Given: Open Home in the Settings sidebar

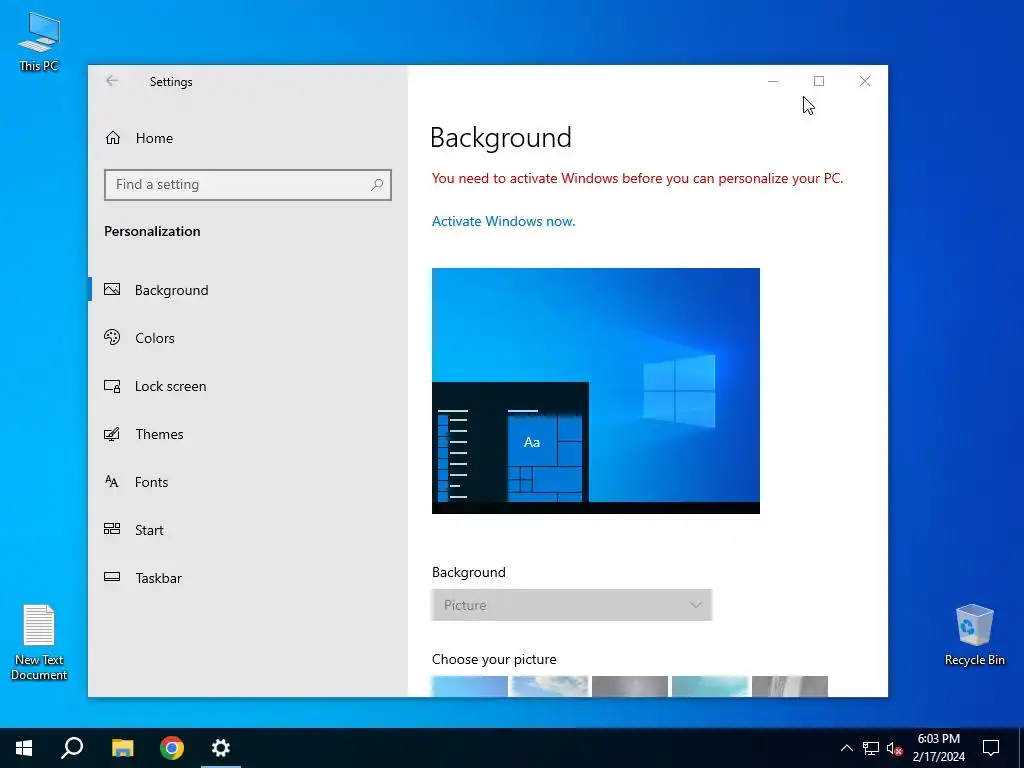Looking at the screenshot, I should (248, 138).
